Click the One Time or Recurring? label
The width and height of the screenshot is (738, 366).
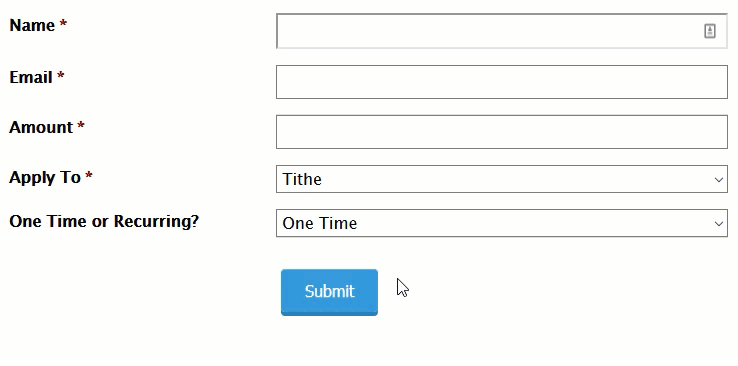coord(104,221)
